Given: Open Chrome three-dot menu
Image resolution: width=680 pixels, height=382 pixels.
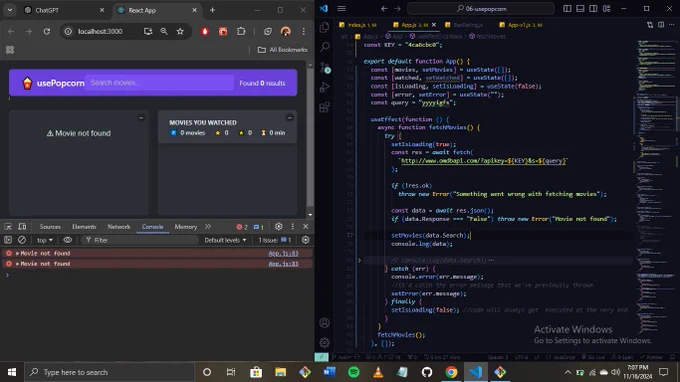Looking at the screenshot, I should click(304, 31).
